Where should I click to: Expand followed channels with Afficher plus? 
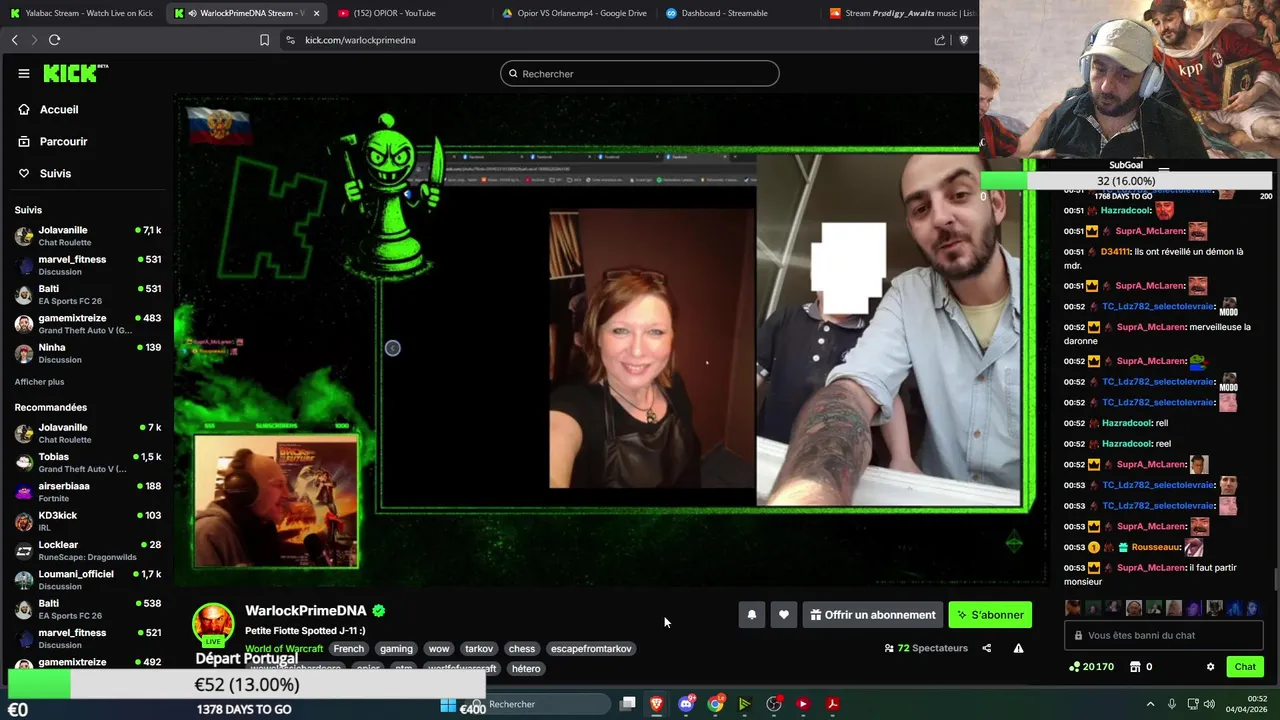coord(39,382)
